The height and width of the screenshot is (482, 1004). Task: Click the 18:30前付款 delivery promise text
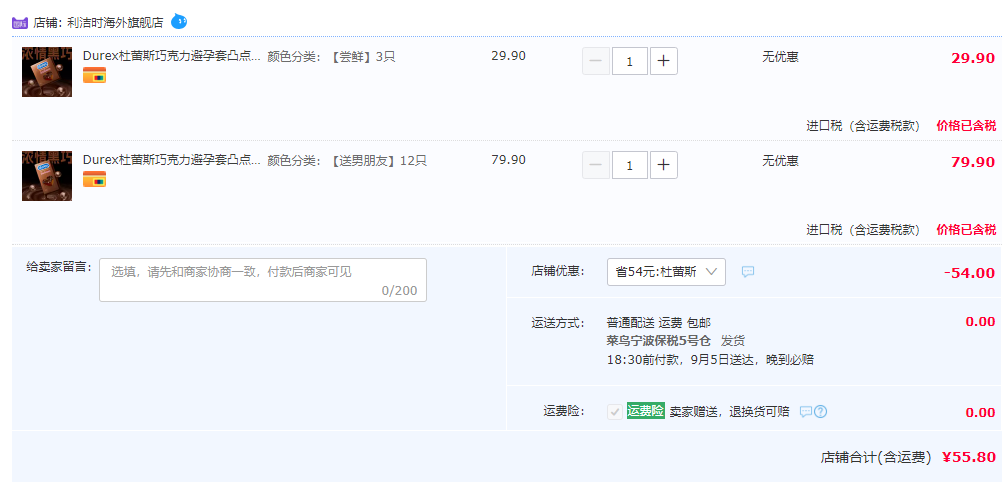(710, 360)
